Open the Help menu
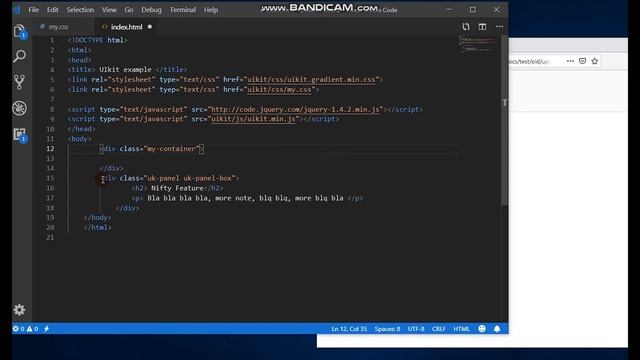 pos(211,10)
